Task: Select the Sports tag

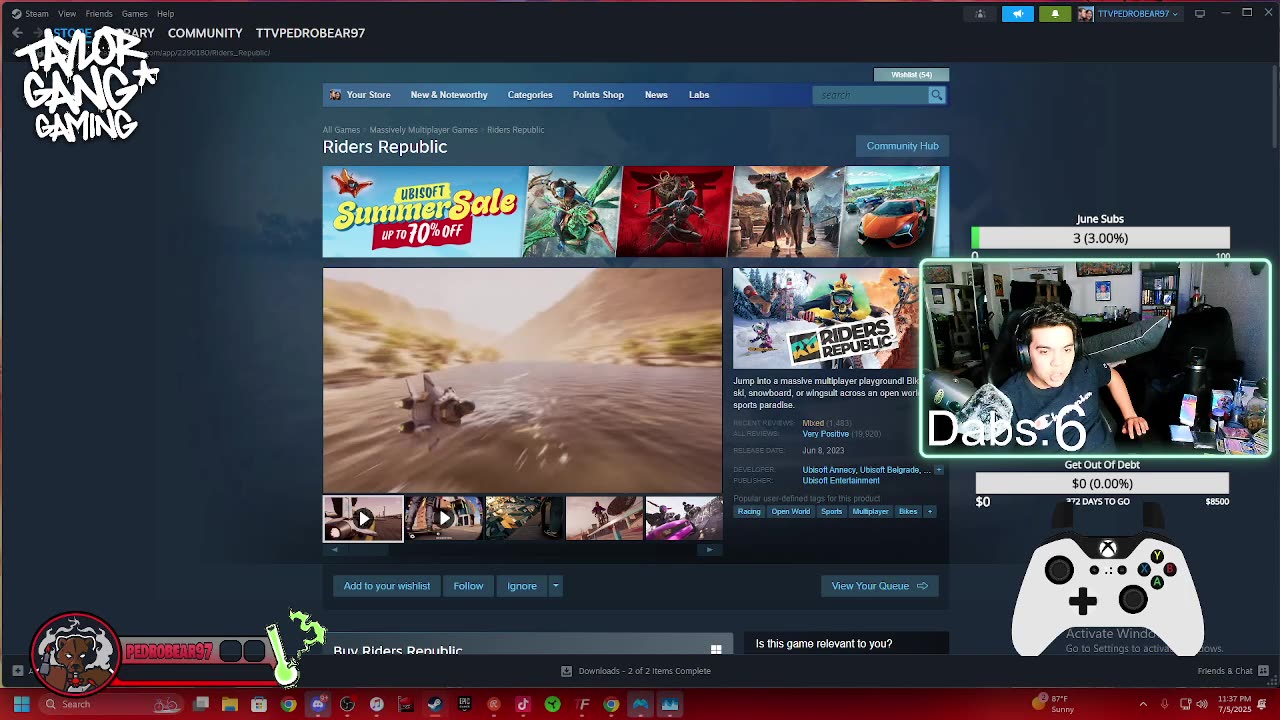Action: tap(832, 512)
